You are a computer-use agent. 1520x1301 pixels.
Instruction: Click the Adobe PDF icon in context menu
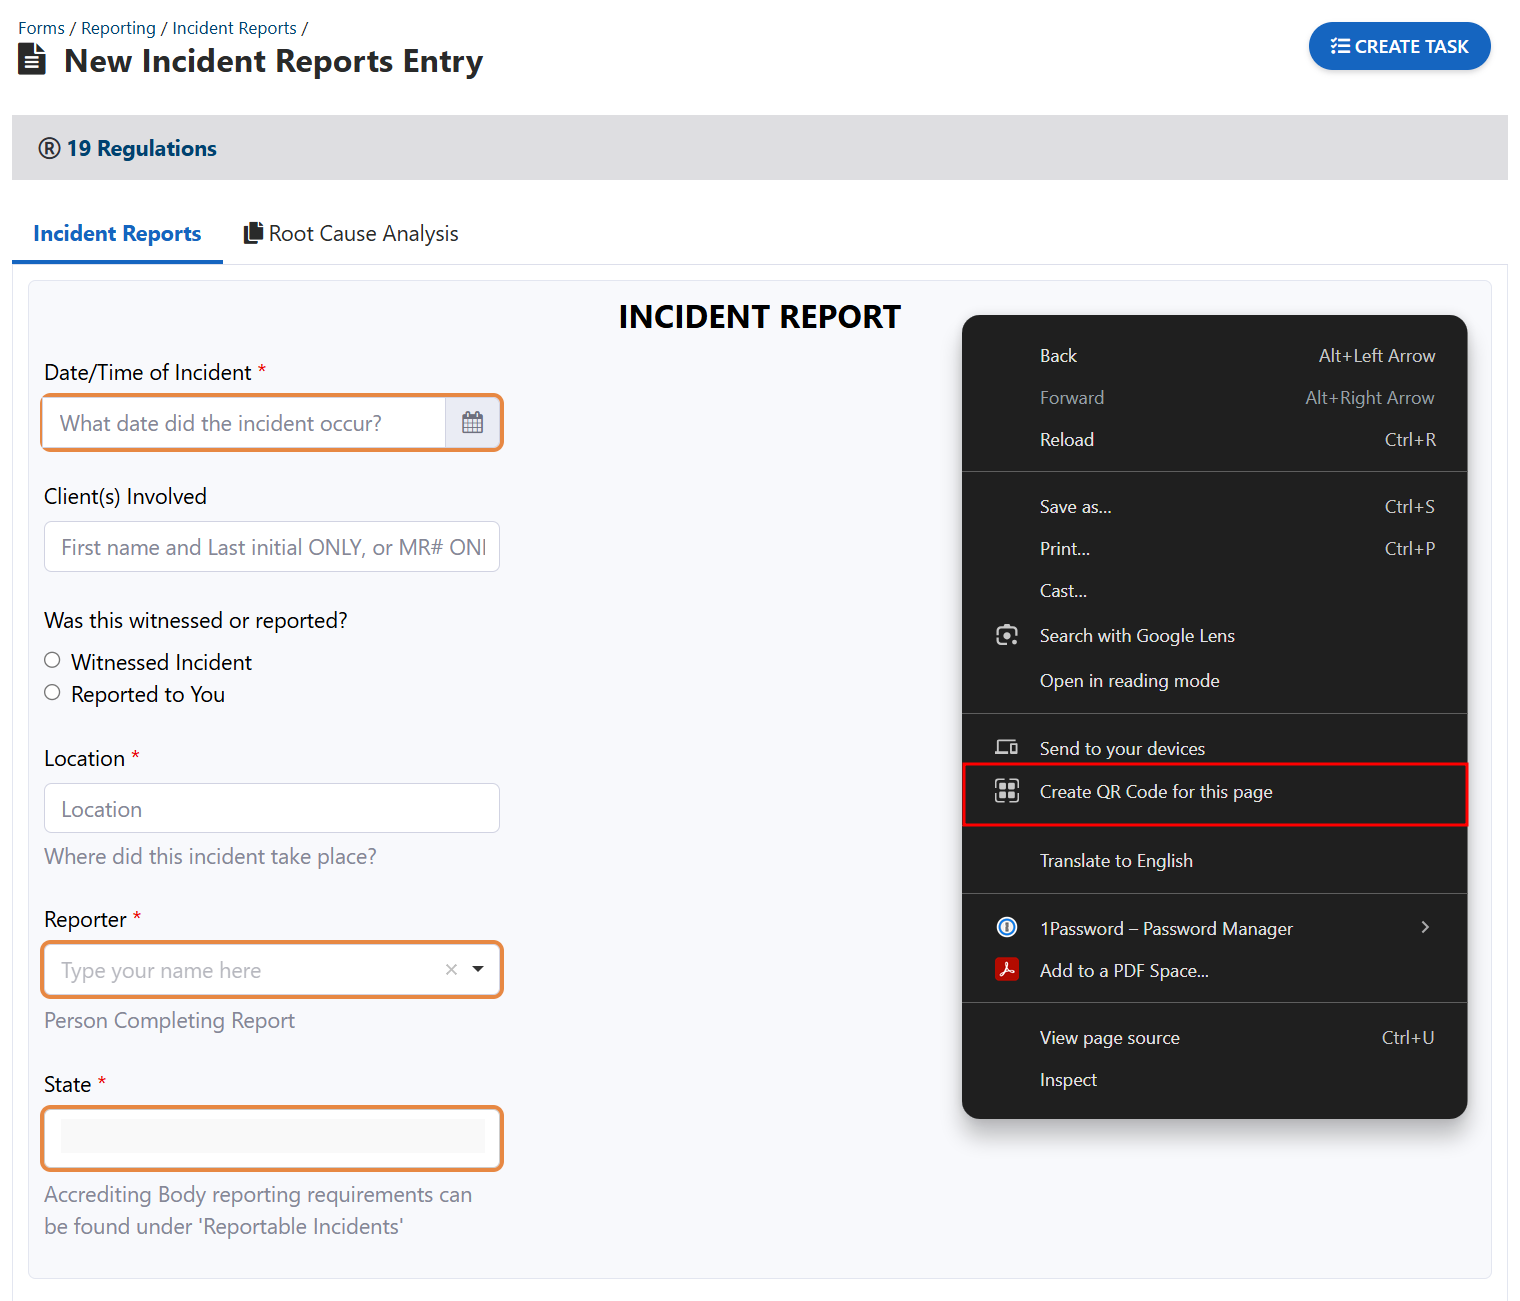pyautogui.click(x=1006, y=970)
